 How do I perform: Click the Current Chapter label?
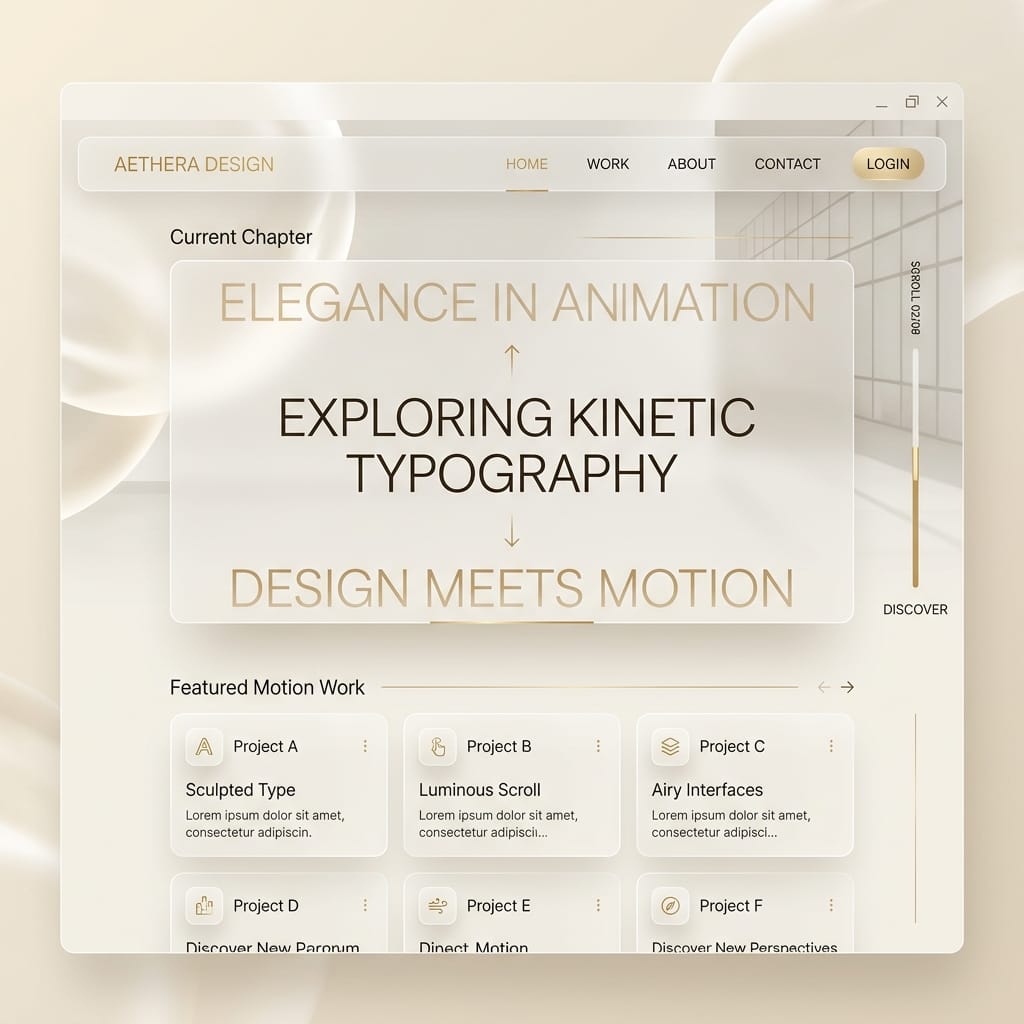pos(241,237)
